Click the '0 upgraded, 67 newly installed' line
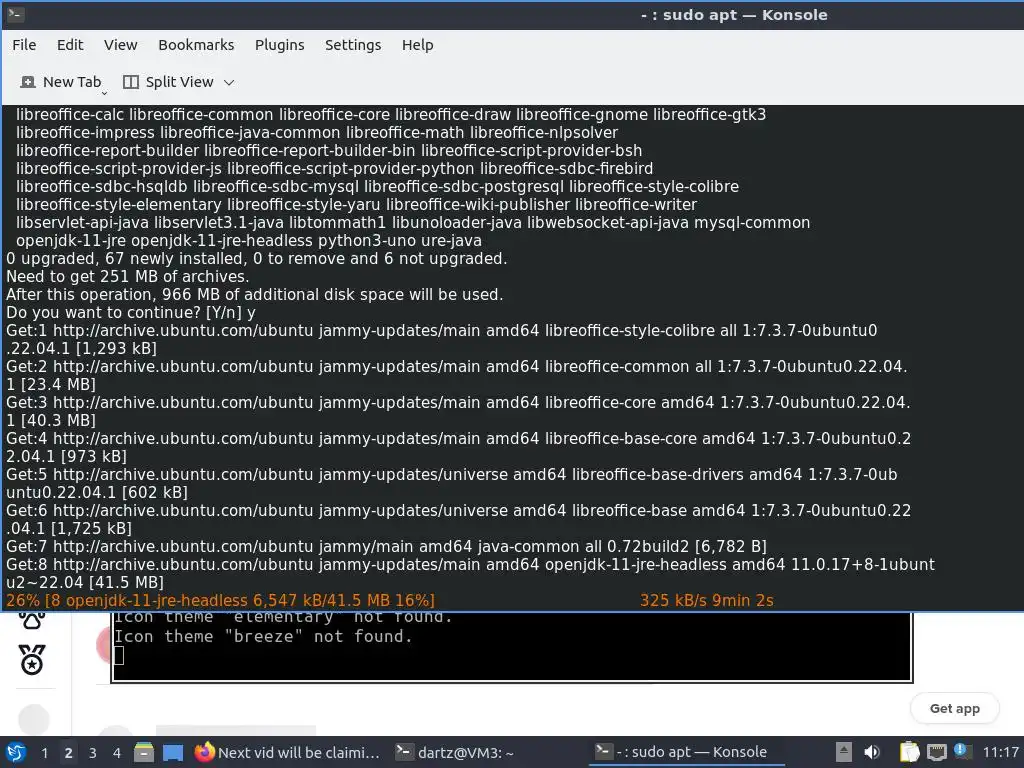This screenshot has width=1024, height=768. click(x=257, y=259)
